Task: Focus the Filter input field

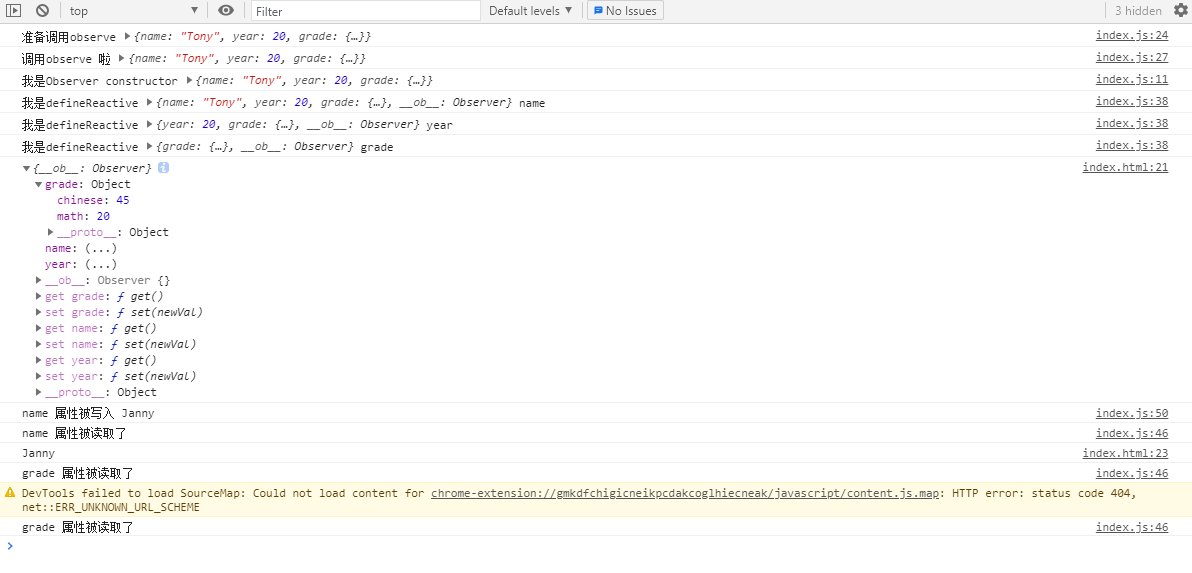Action: tap(366, 11)
